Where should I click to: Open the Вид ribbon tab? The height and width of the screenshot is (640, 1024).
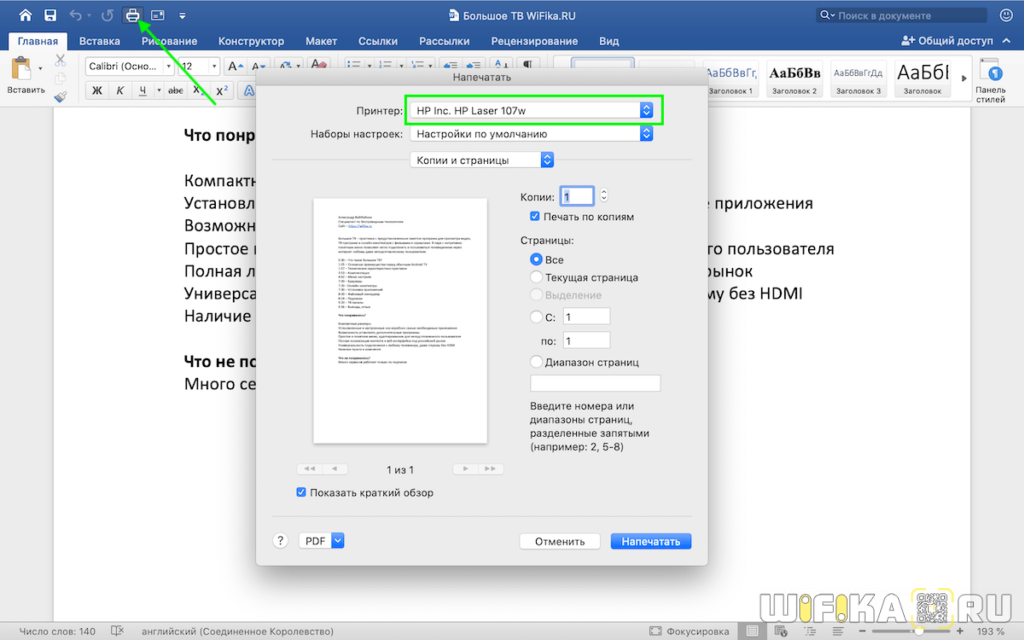tap(612, 41)
